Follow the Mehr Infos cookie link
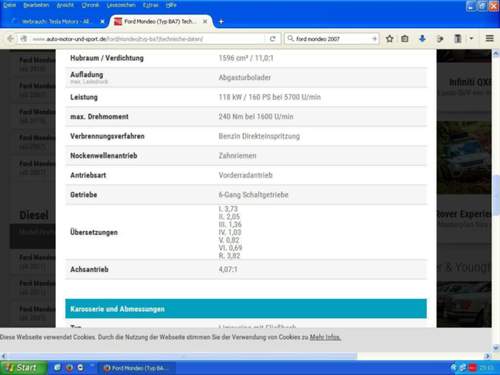The image size is (500, 375). tap(325, 337)
